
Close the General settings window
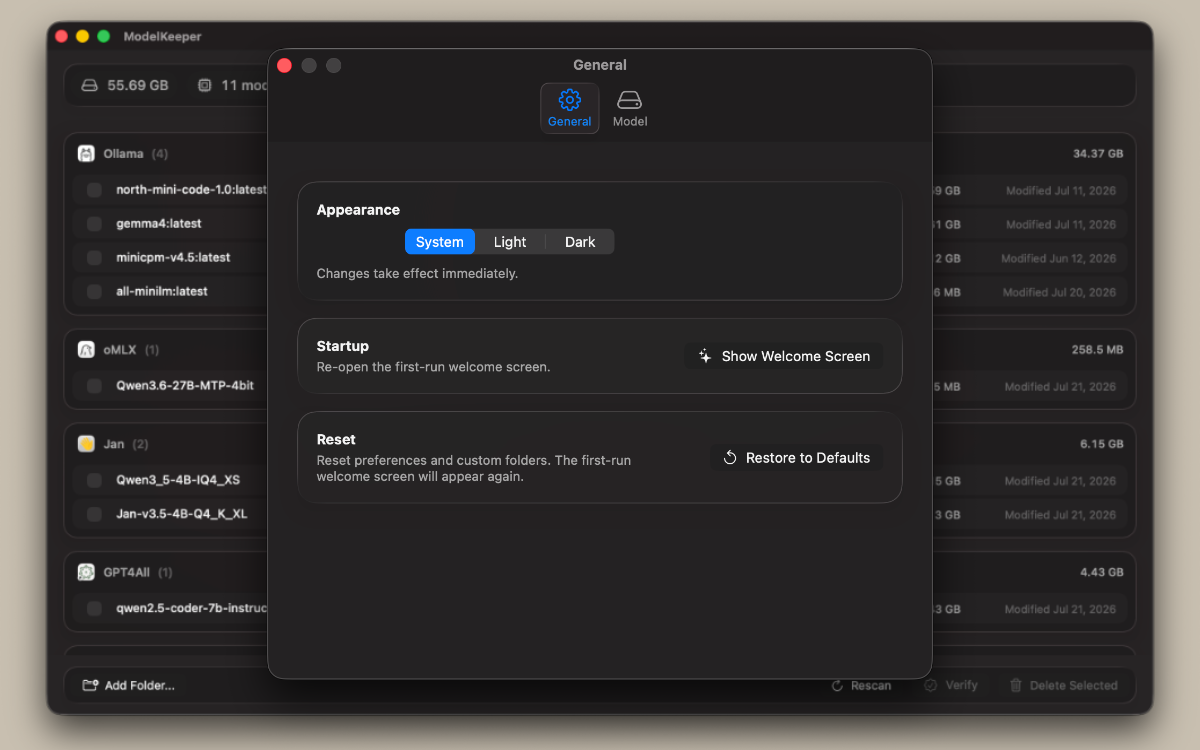point(284,65)
